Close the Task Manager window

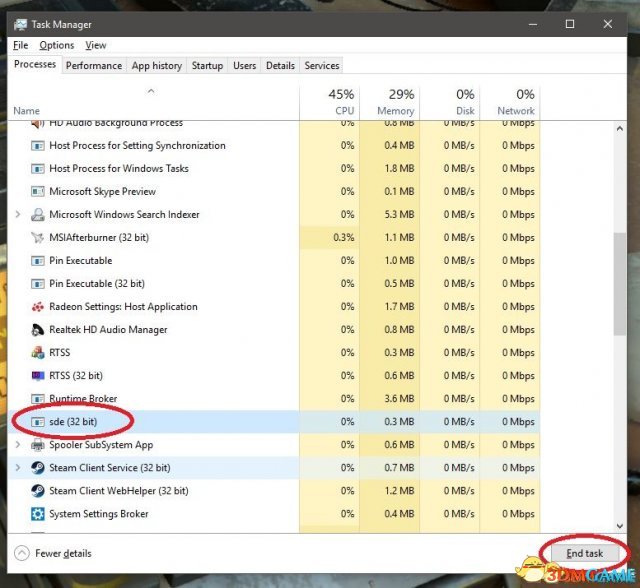(608, 24)
